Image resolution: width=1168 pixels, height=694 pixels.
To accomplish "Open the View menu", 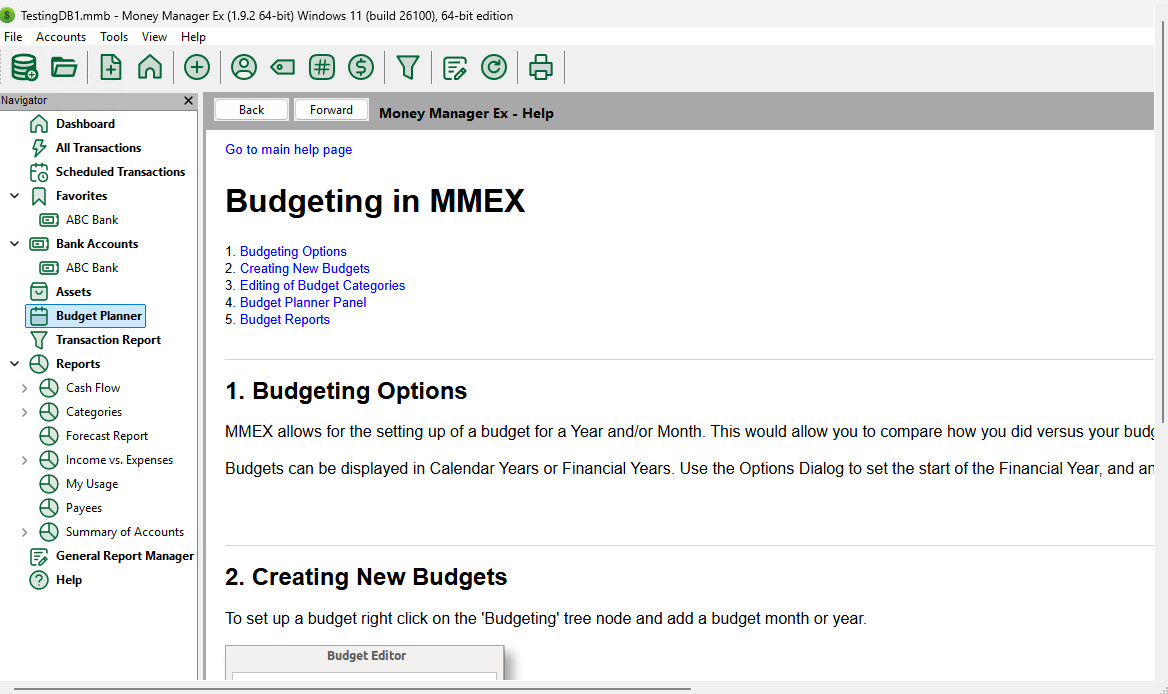I will coord(154,36).
